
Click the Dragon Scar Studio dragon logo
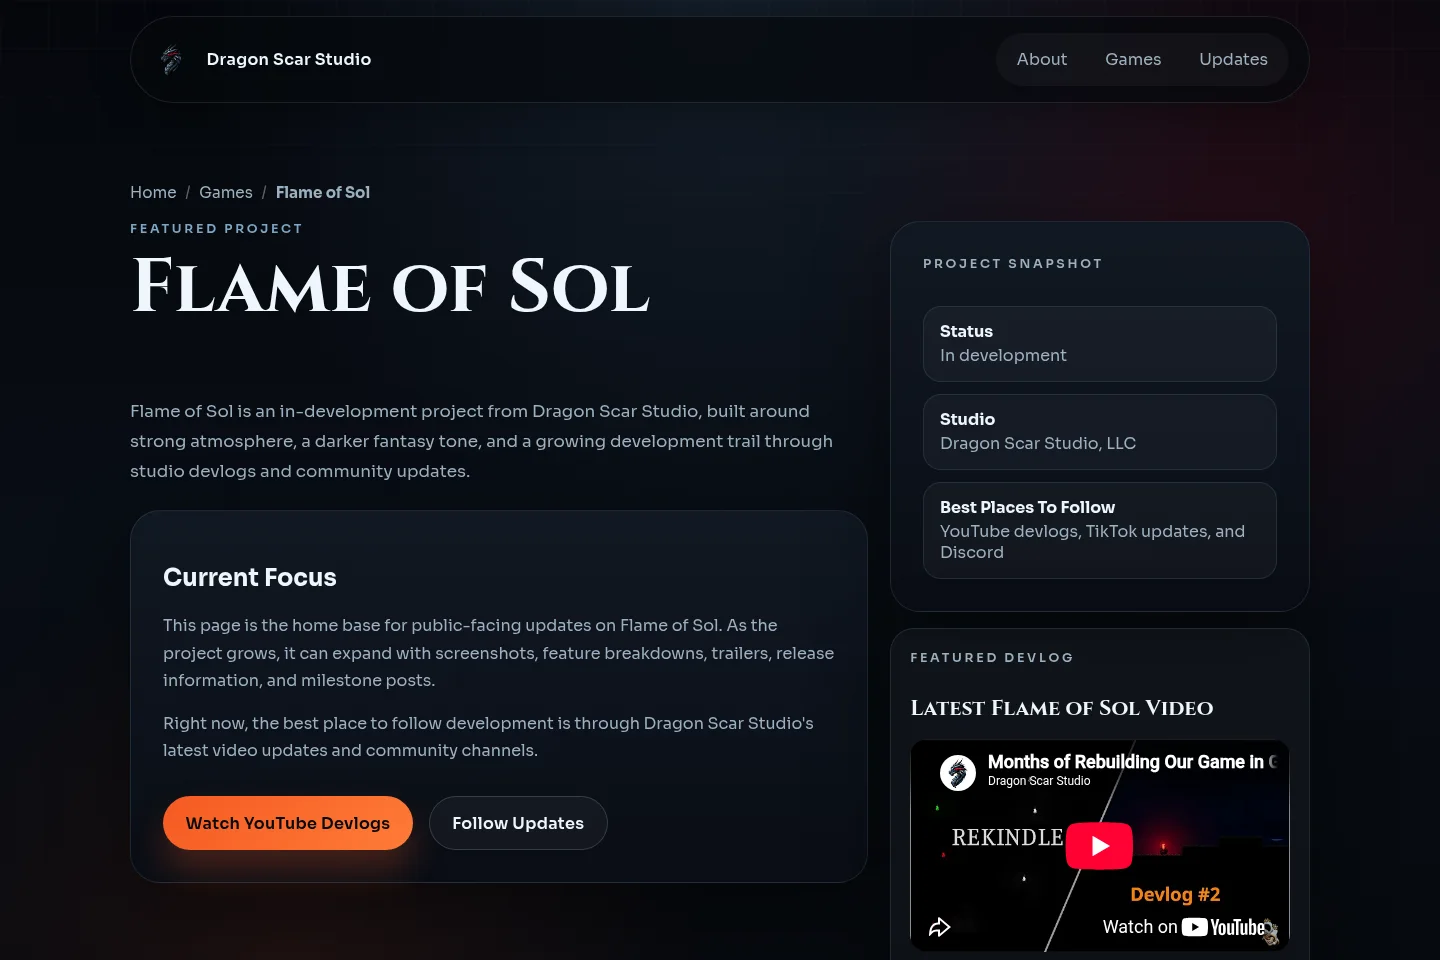pyautogui.click(x=172, y=60)
